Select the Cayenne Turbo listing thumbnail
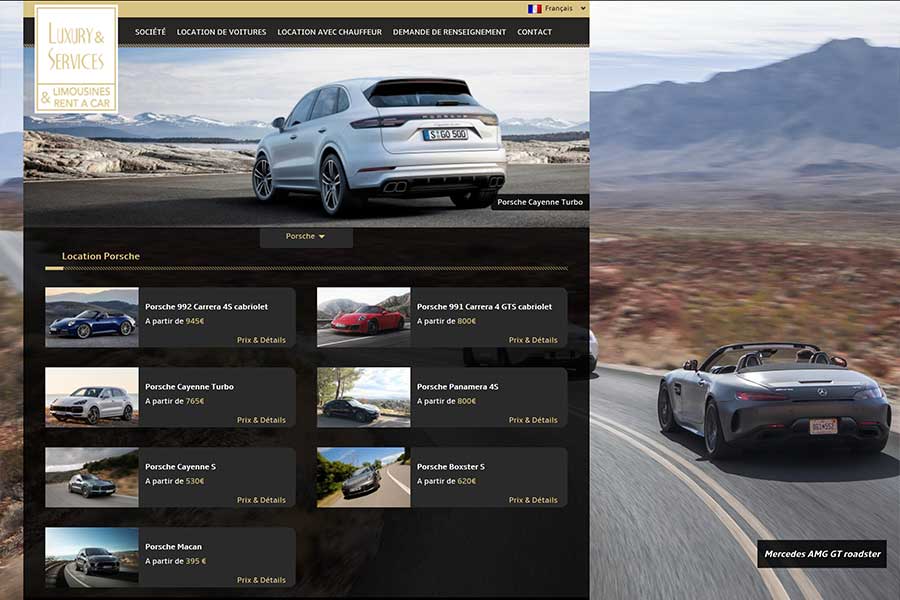Viewport: 900px width, 600px height. [92, 397]
